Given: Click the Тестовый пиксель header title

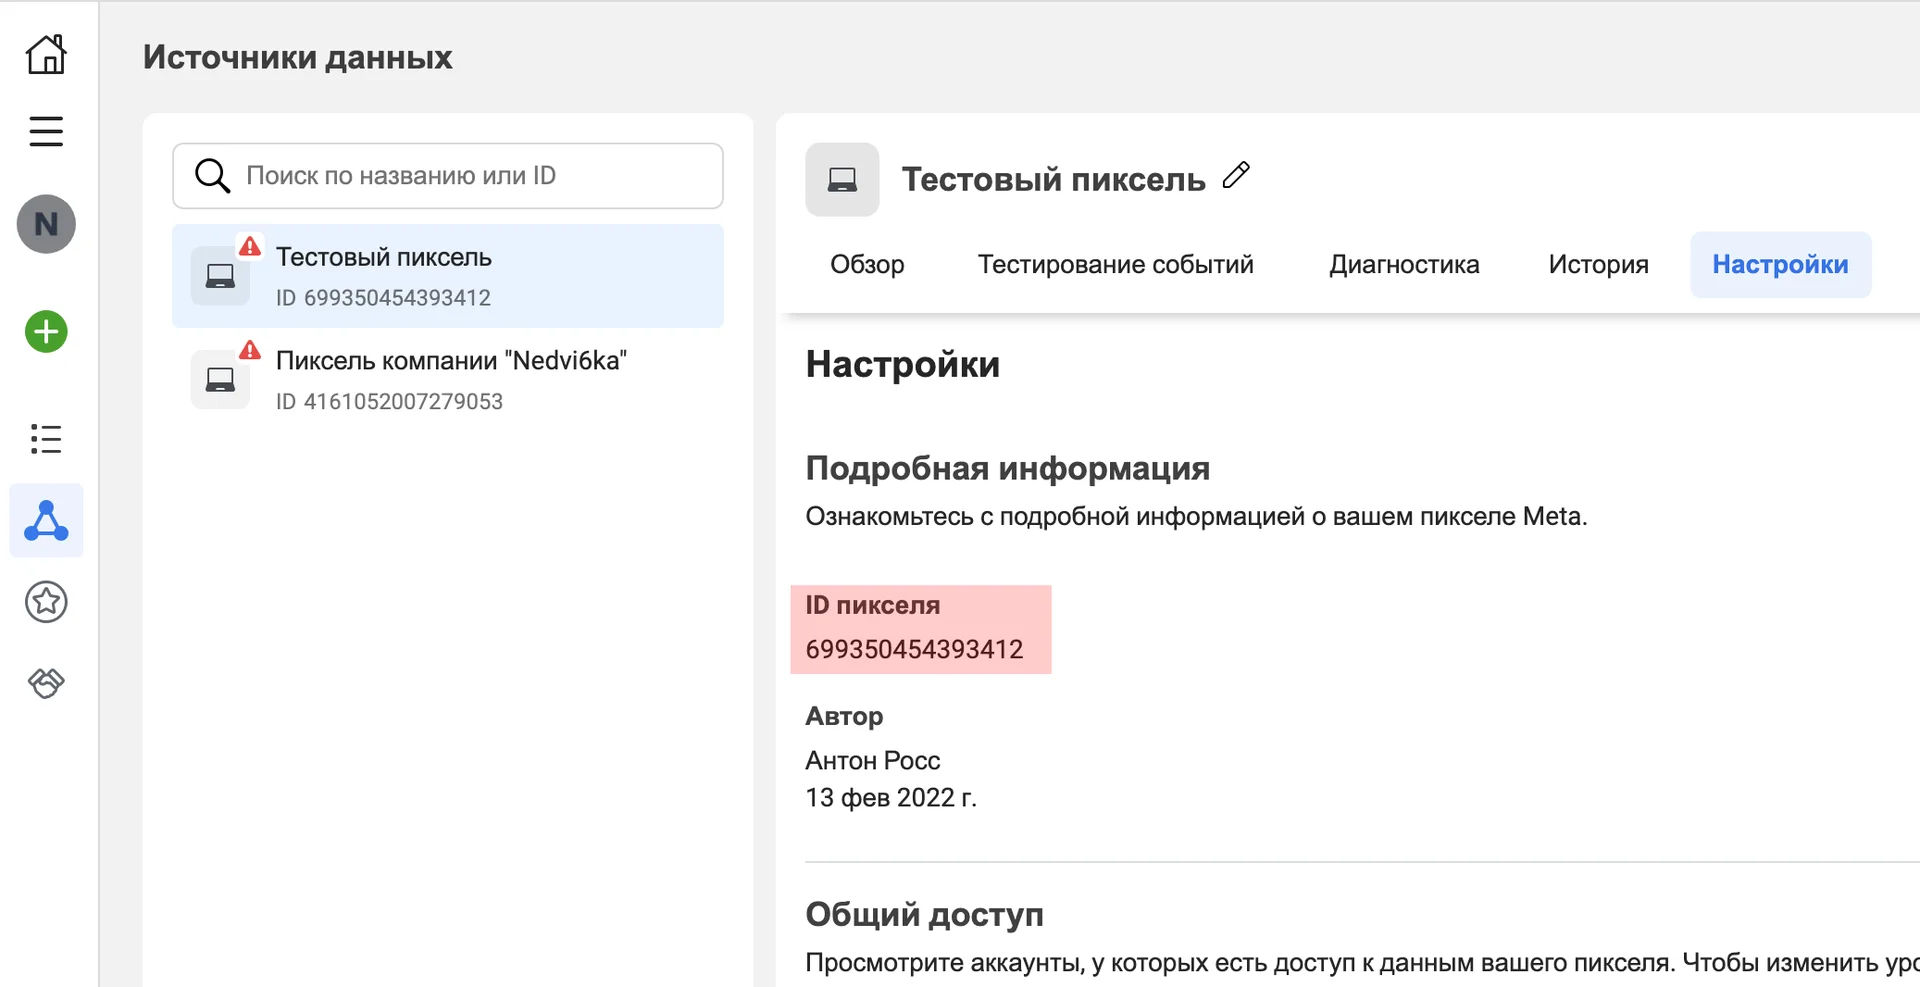Looking at the screenshot, I should pos(1054,180).
